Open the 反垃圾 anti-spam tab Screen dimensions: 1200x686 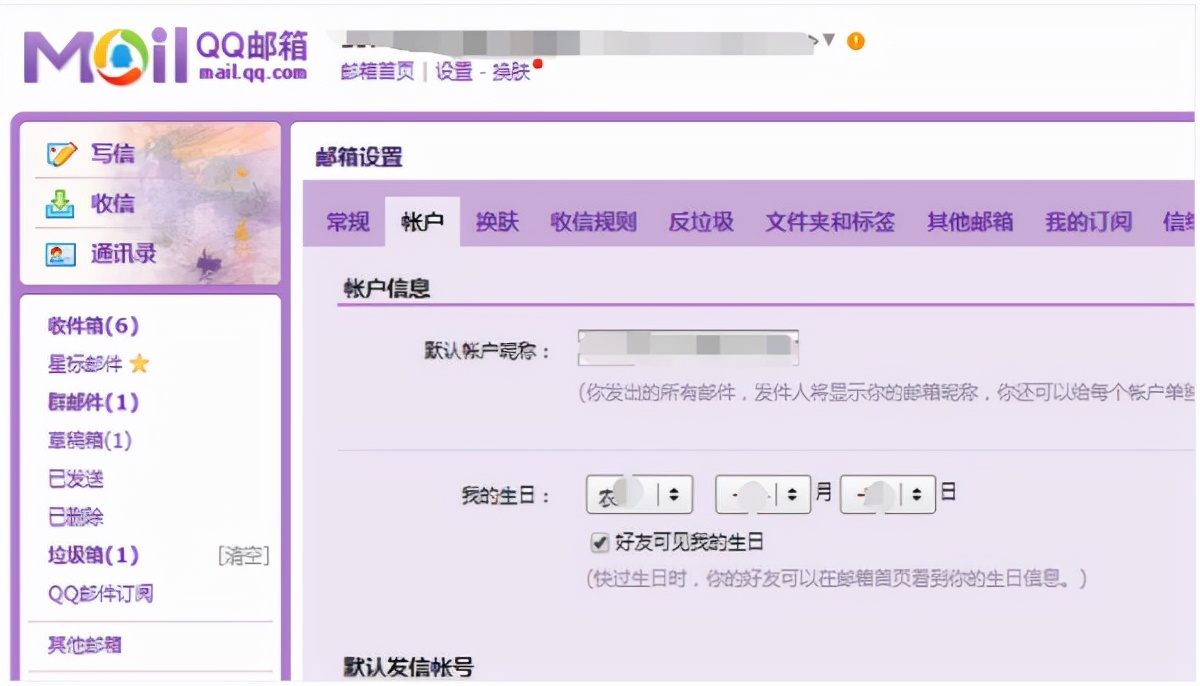pyautogui.click(x=701, y=222)
